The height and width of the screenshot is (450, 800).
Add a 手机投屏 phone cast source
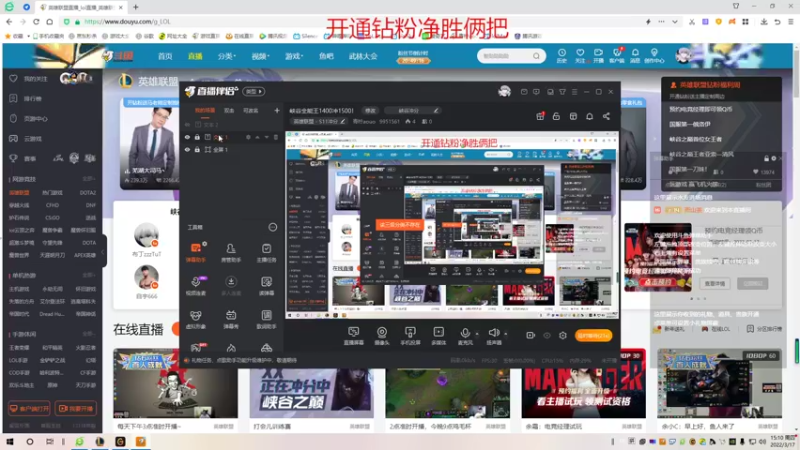tap(410, 336)
